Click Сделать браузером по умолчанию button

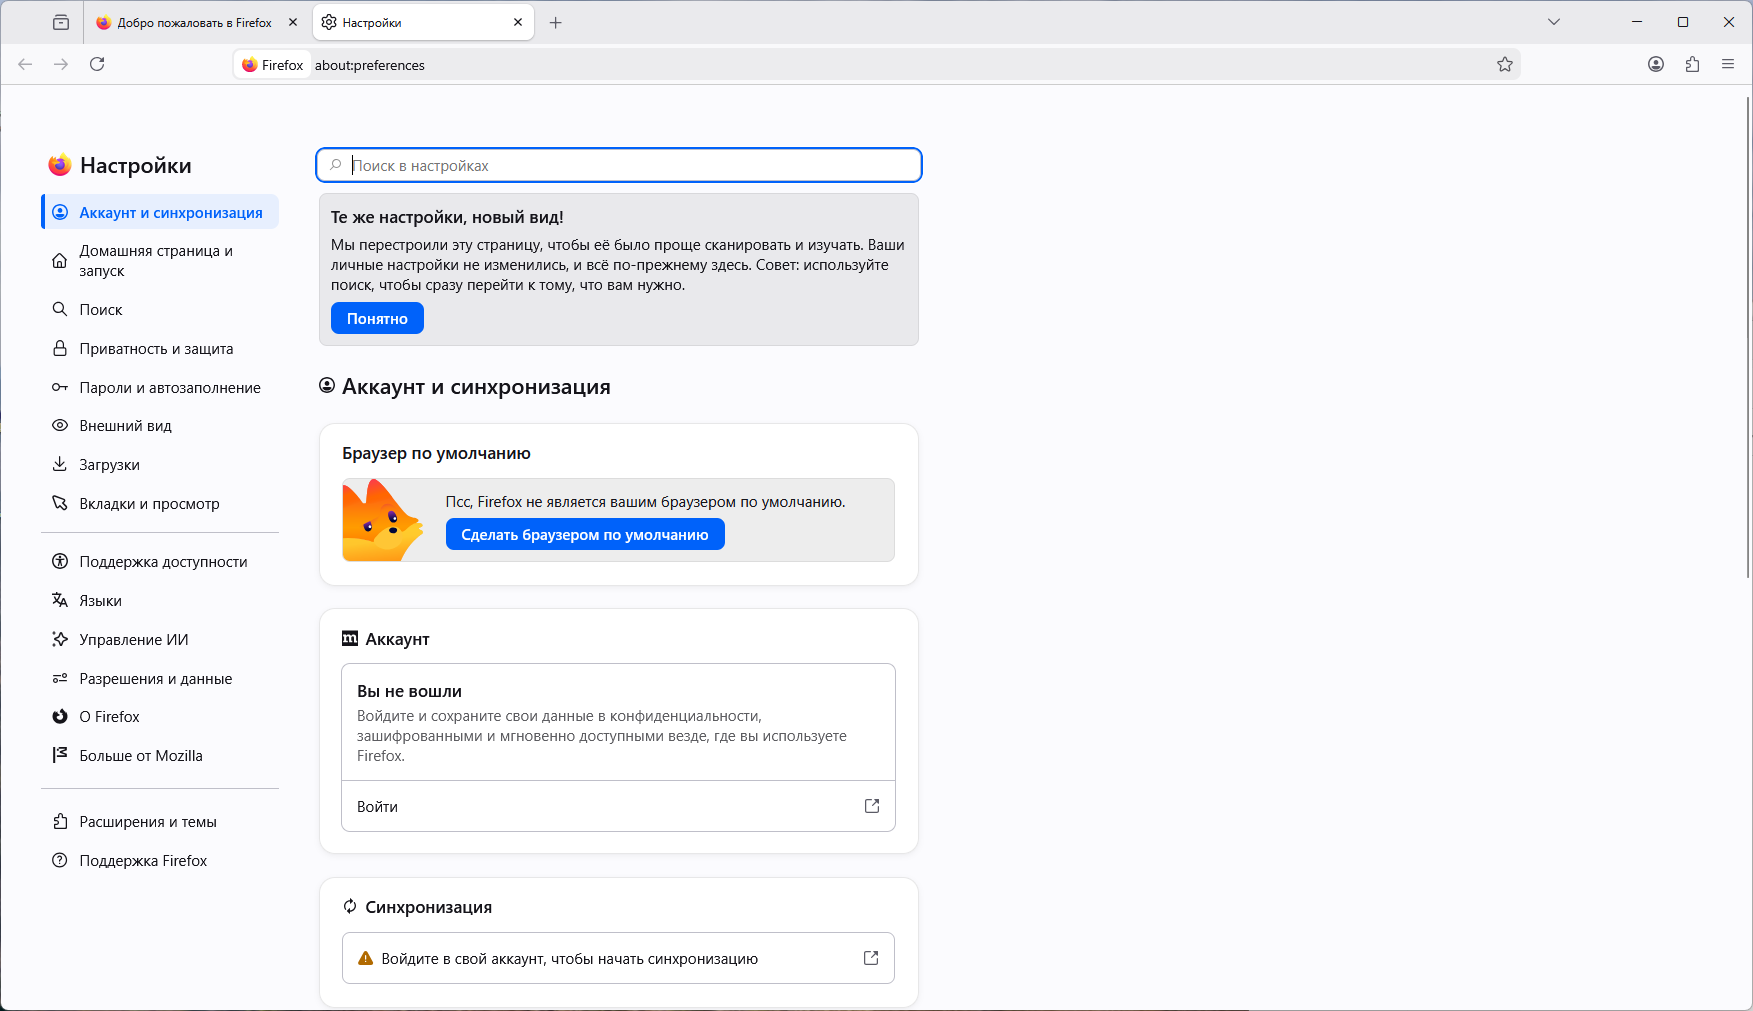(585, 535)
